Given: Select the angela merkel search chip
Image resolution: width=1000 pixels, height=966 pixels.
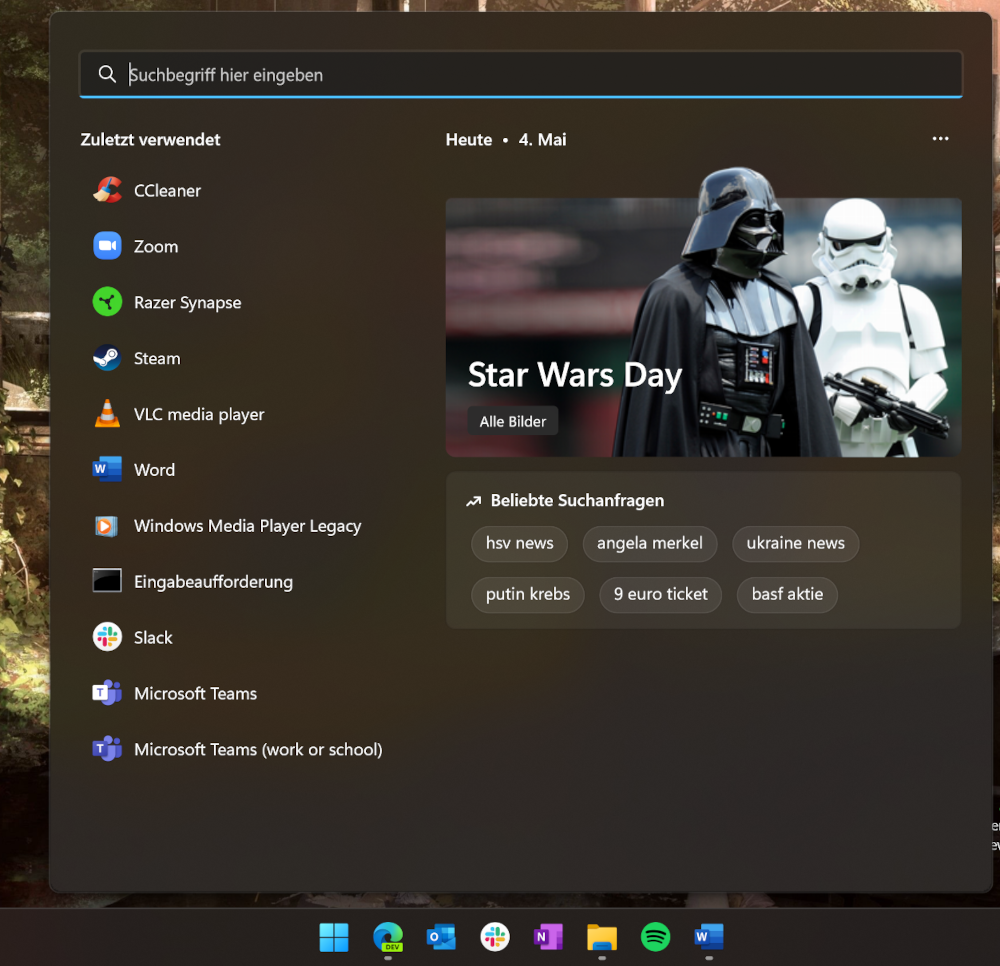Looking at the screenshot, I should coord(650,543).
